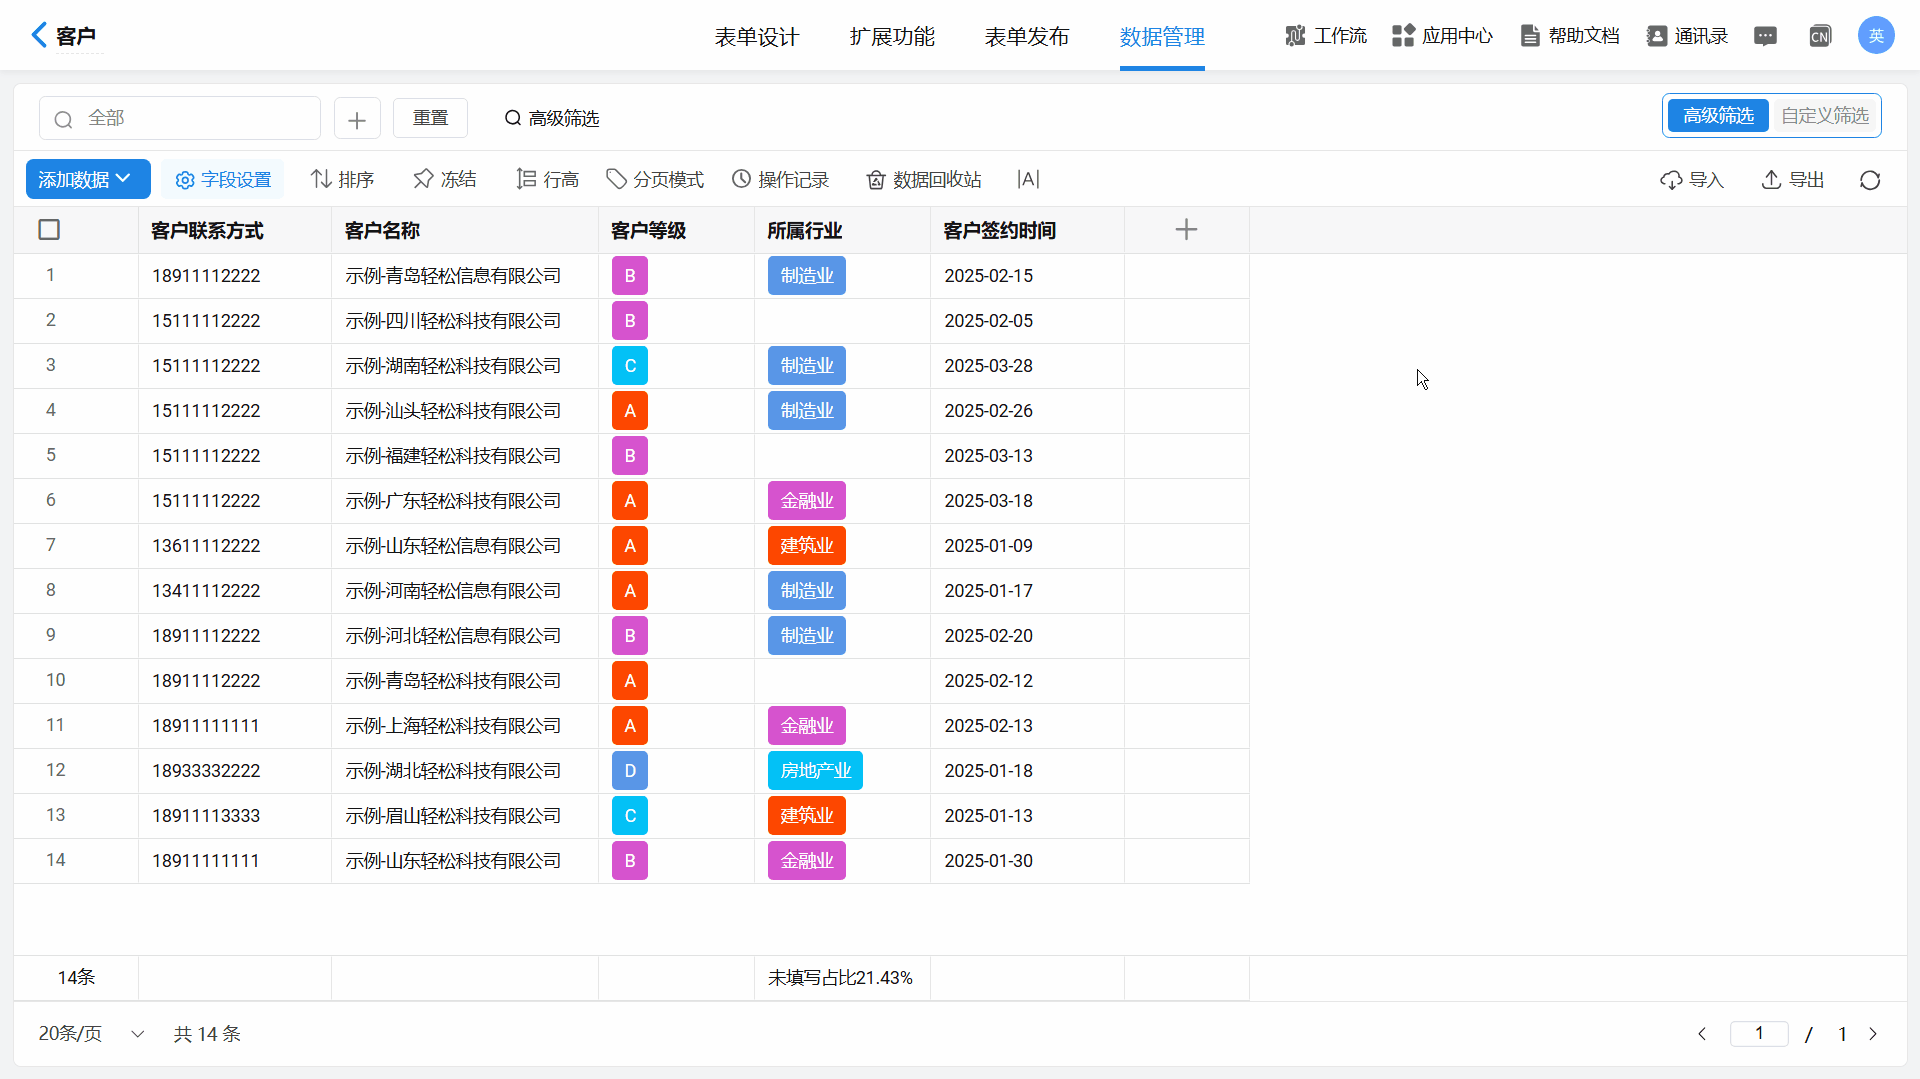This screenshot has width=1920, height=1079.
Task: Open the 工作流 workflow page
Action: click(x=1326, y=36)
